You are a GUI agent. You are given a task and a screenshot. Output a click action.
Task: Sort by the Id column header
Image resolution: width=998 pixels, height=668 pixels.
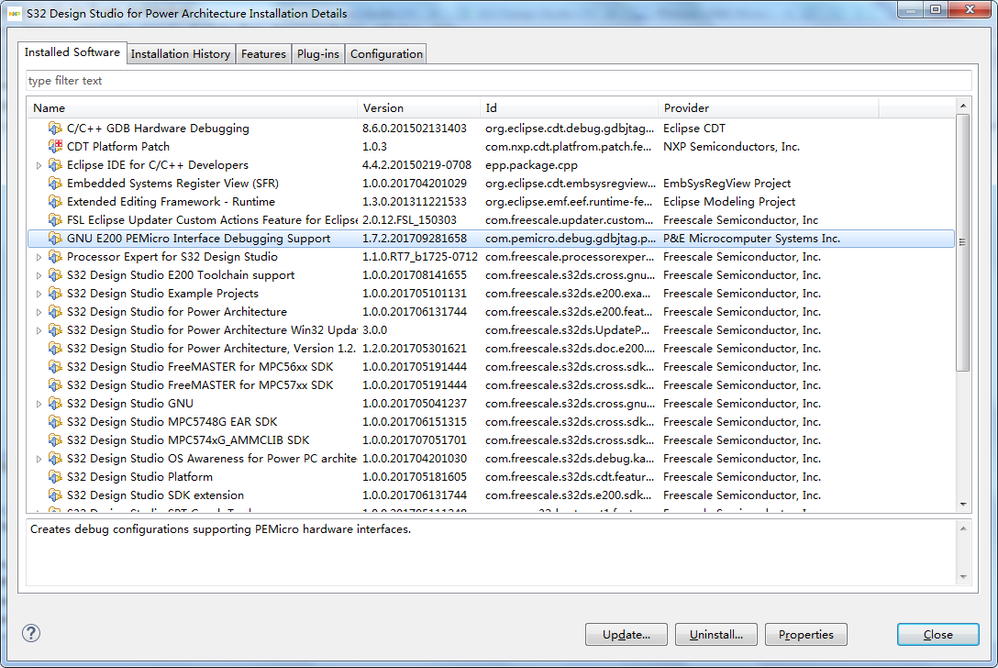569,108
